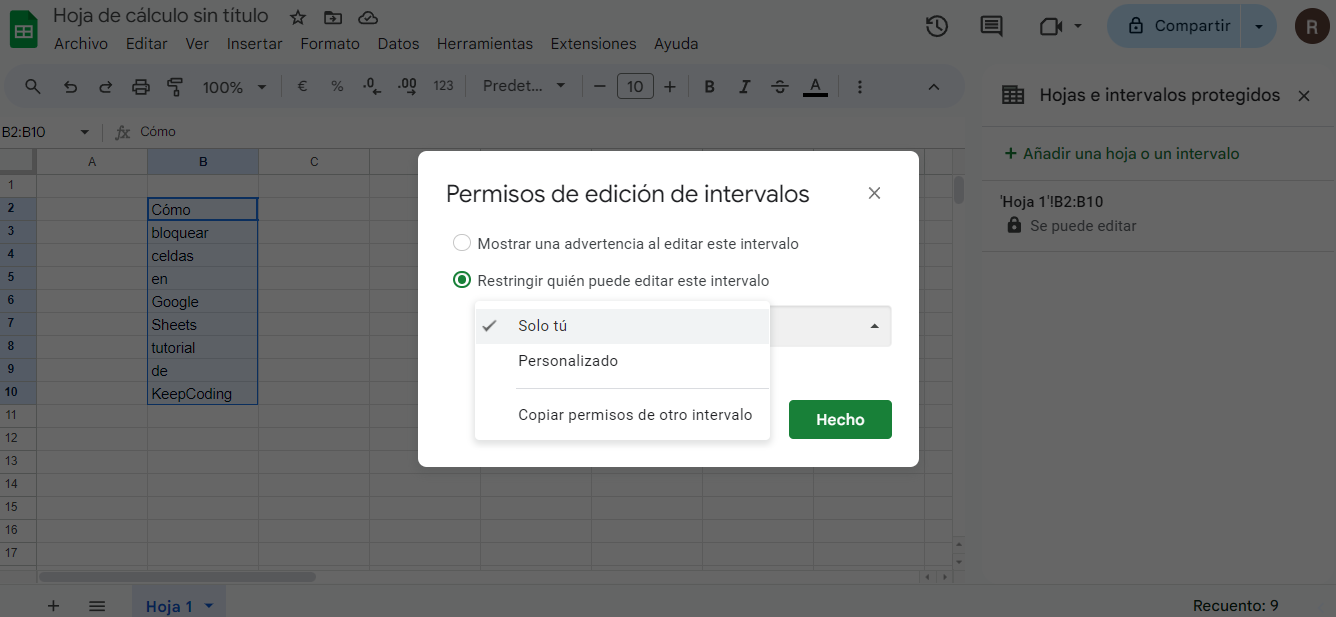The image size is (1336, 617).
Task: Click the search magnifier in the toolbar
Action: pos(33,87)
